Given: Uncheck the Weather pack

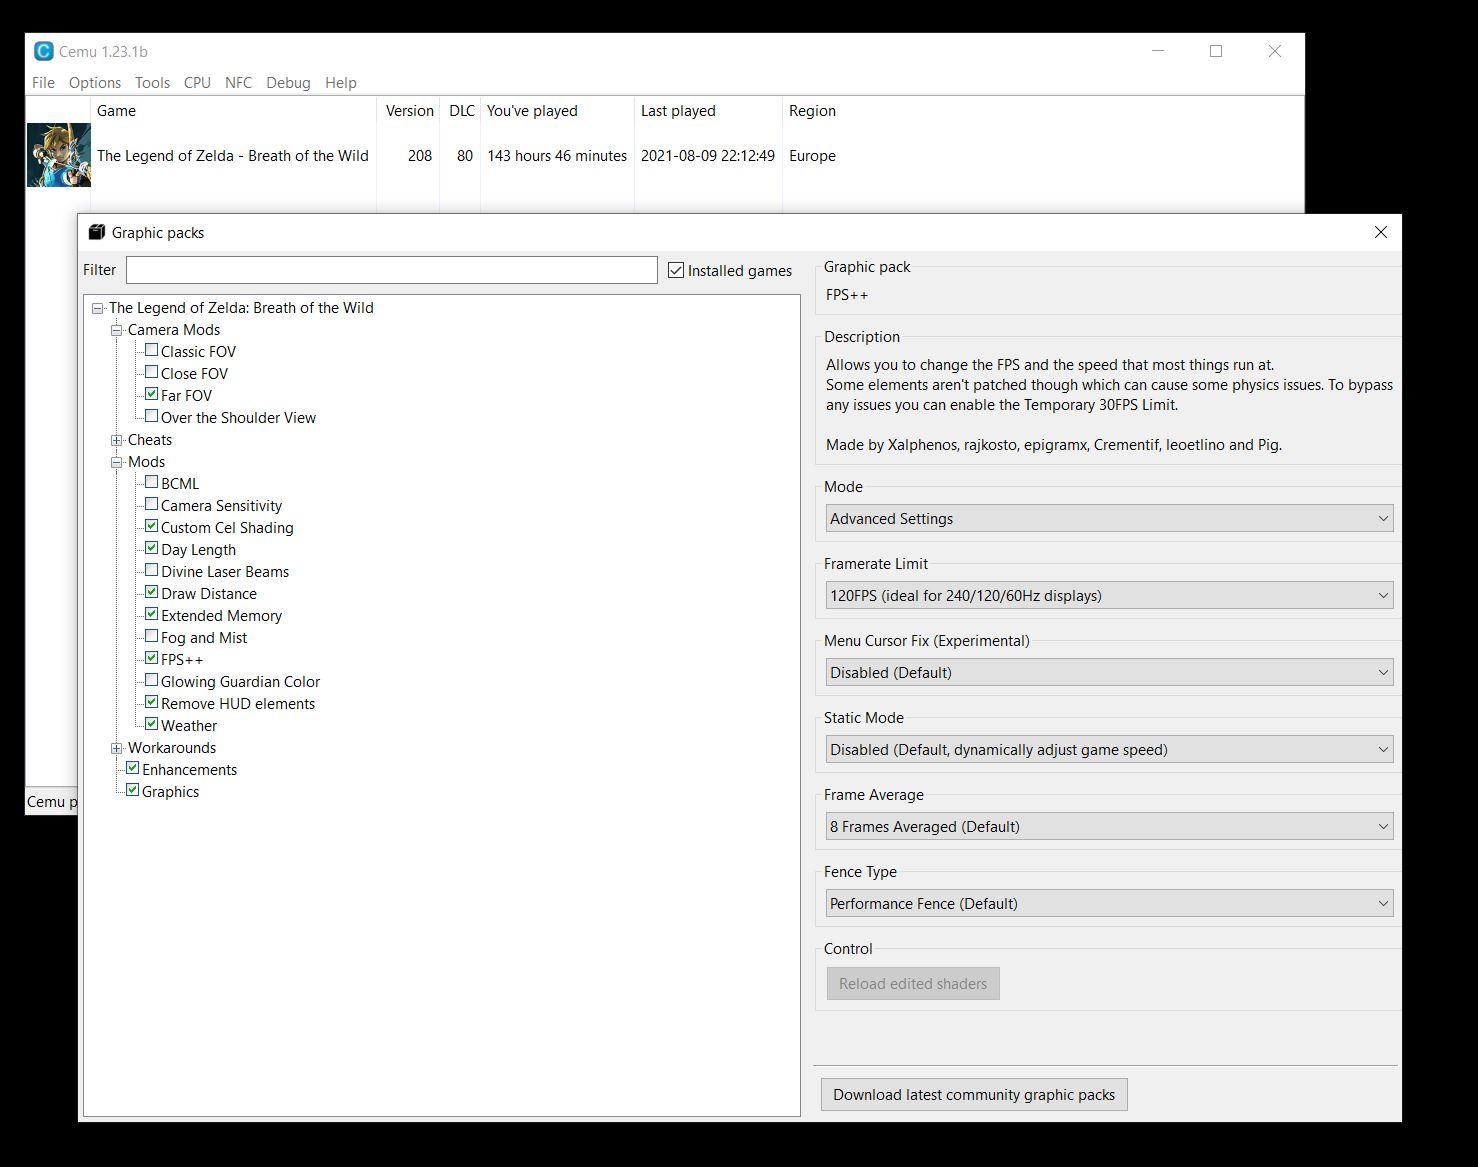Looking at the screenshot, I should click(151, 724).
